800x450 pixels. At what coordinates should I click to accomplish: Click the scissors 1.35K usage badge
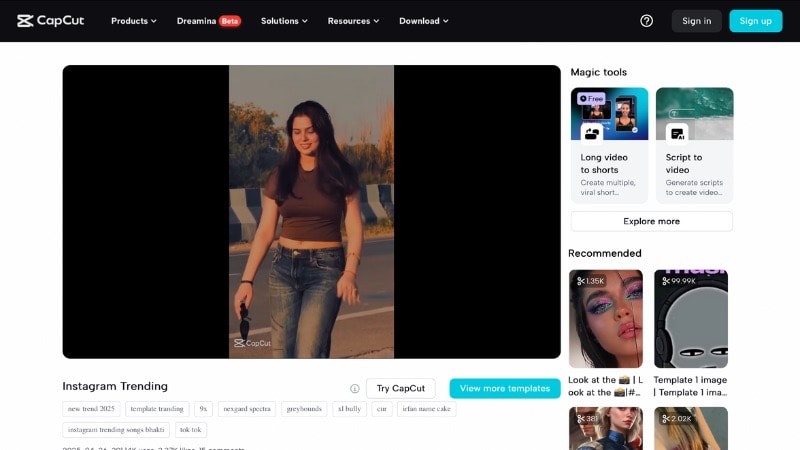(x=590, y=281)
